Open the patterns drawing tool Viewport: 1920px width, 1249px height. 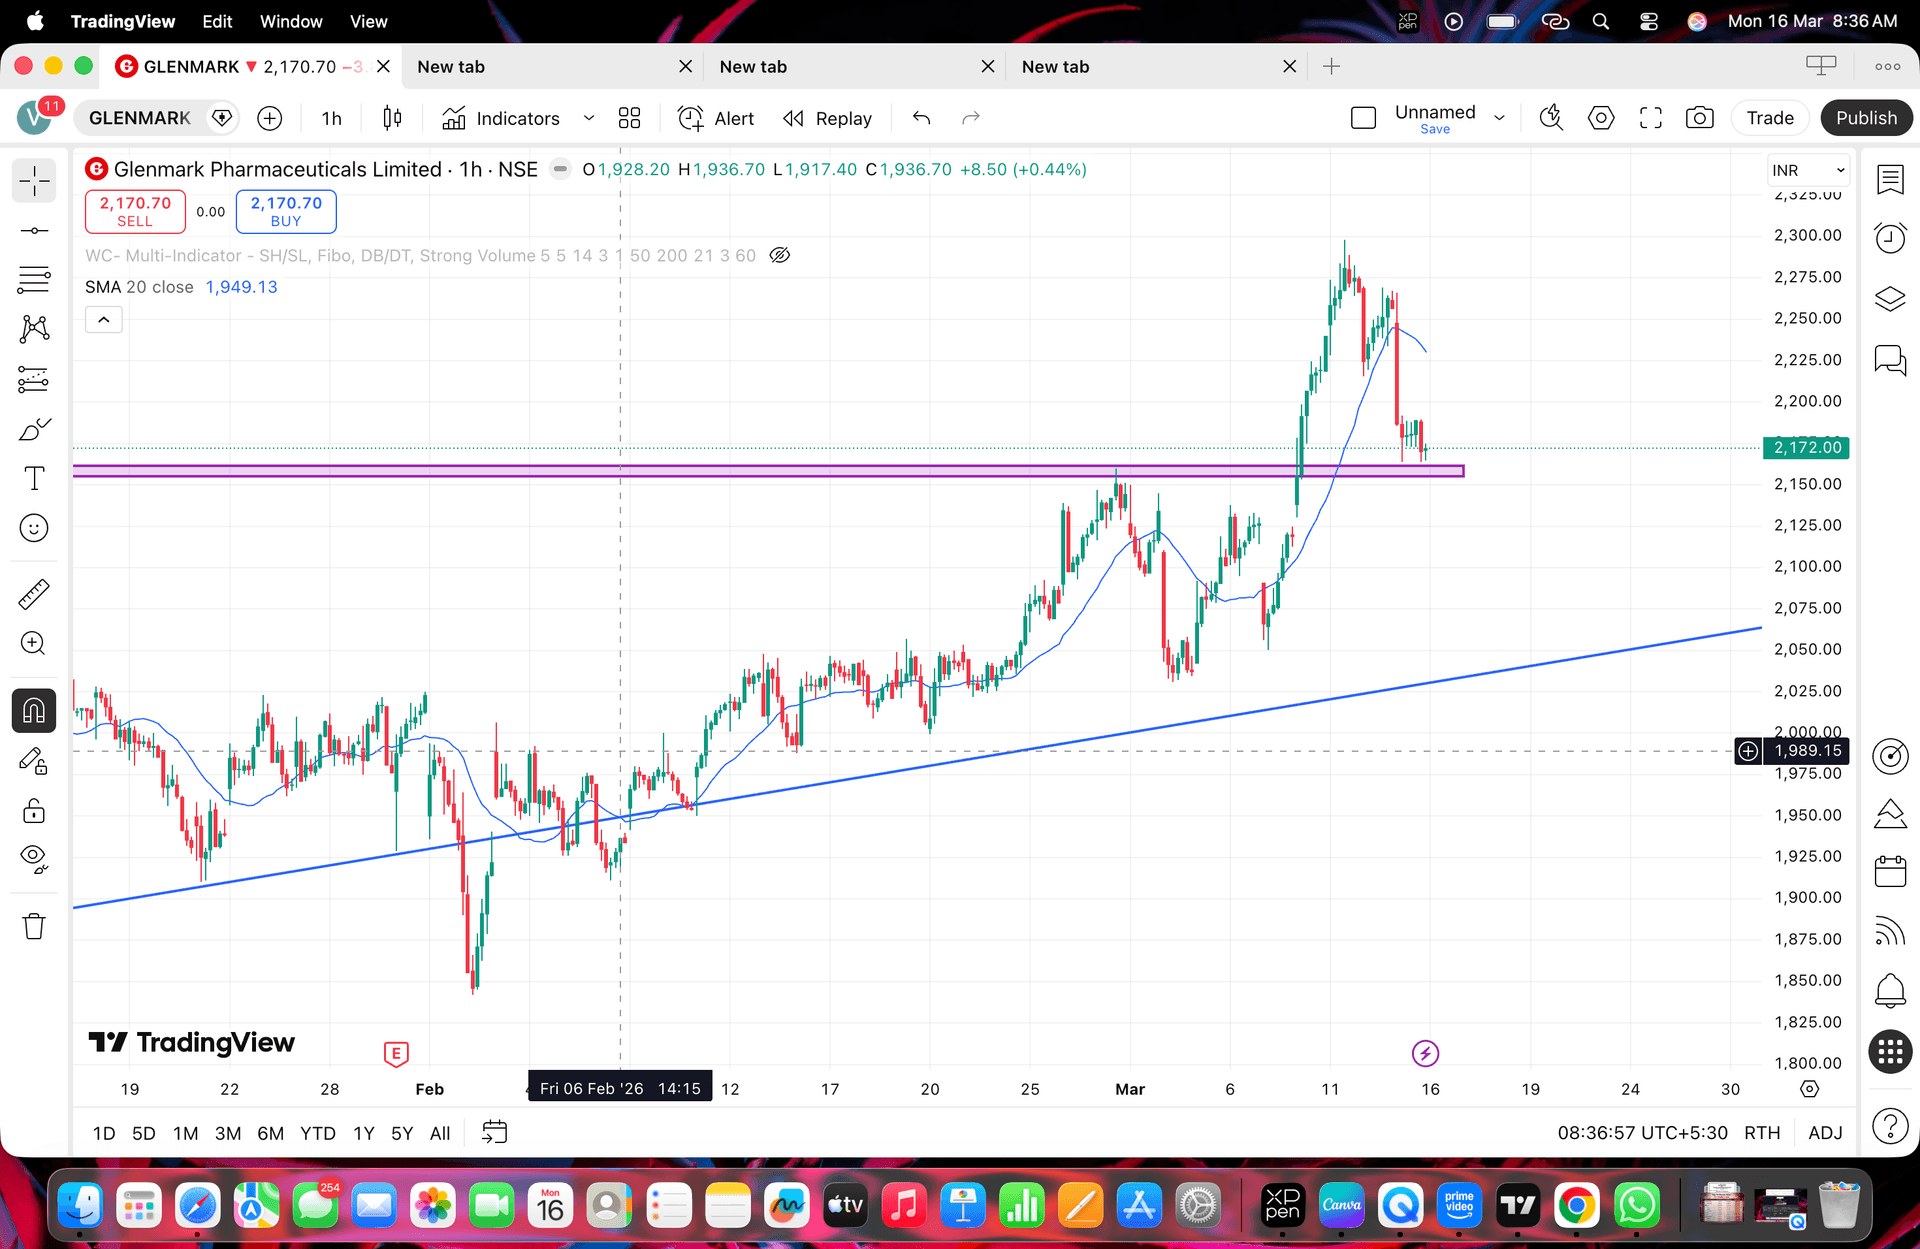34,329
